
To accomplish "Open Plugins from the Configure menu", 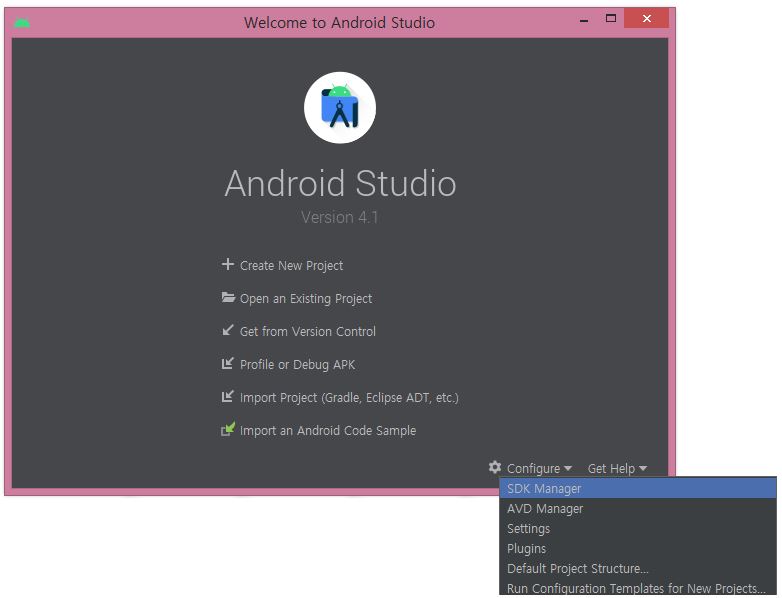I will 638,549.
